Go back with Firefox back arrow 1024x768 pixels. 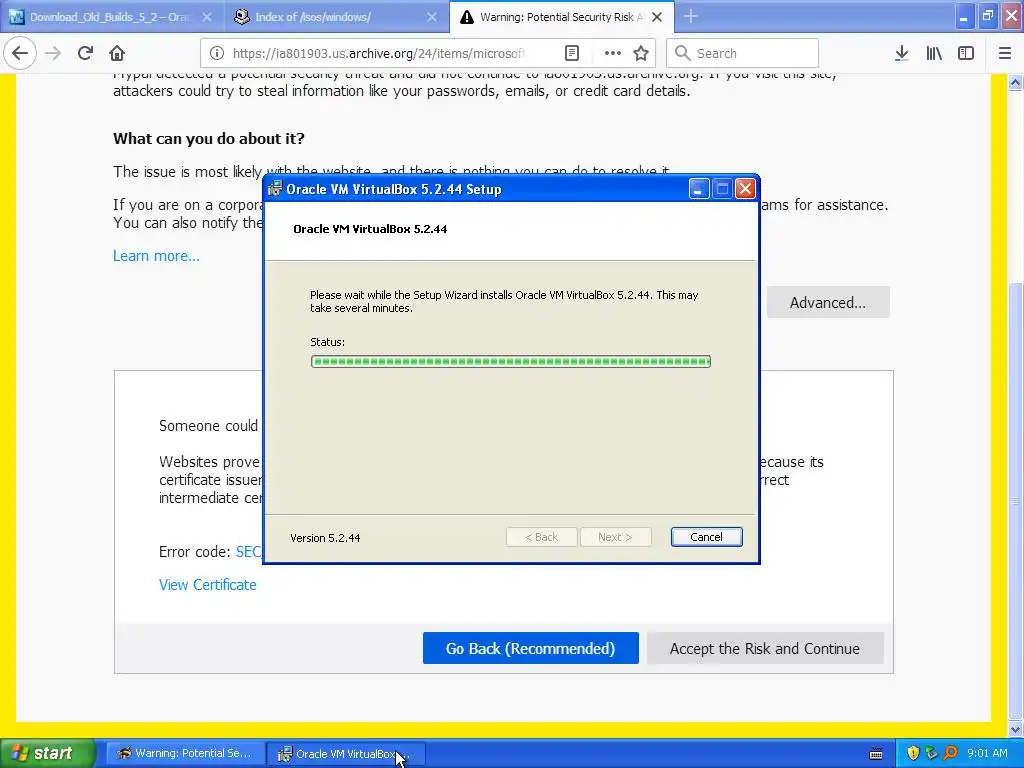(20, 53)
